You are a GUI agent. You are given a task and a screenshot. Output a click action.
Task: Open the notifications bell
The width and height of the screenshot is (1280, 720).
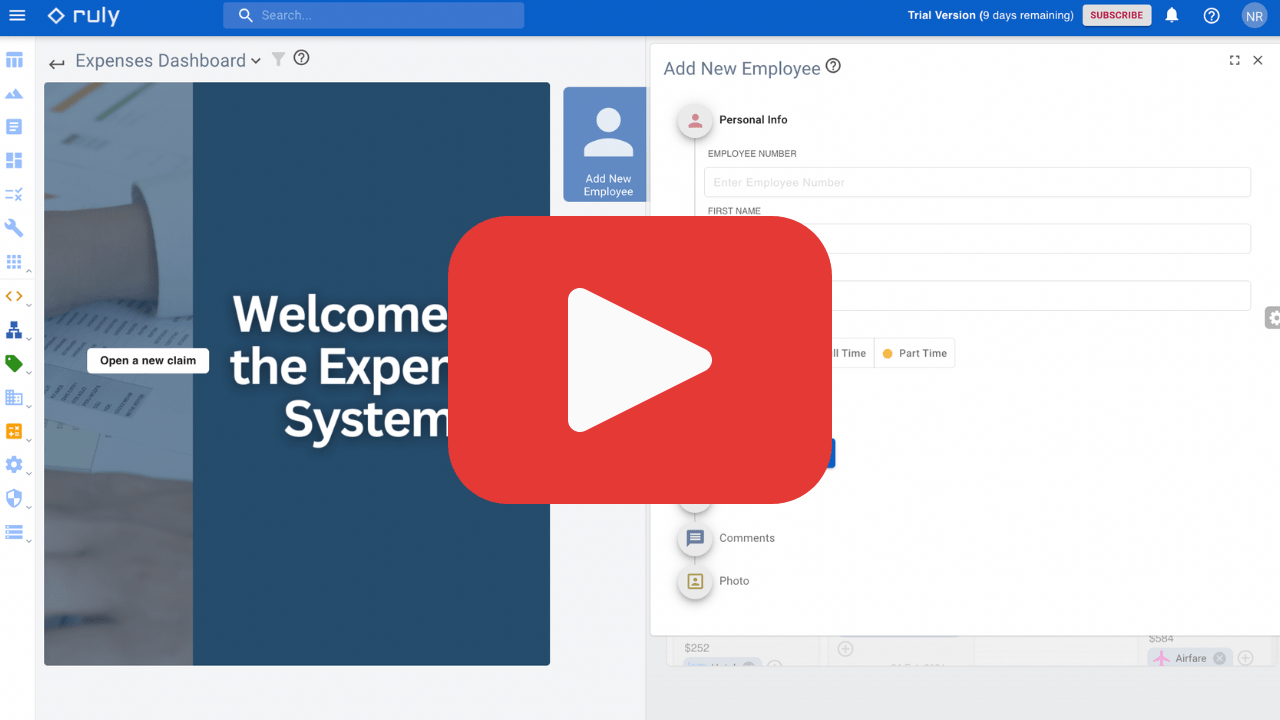[x=1172, y=15]
